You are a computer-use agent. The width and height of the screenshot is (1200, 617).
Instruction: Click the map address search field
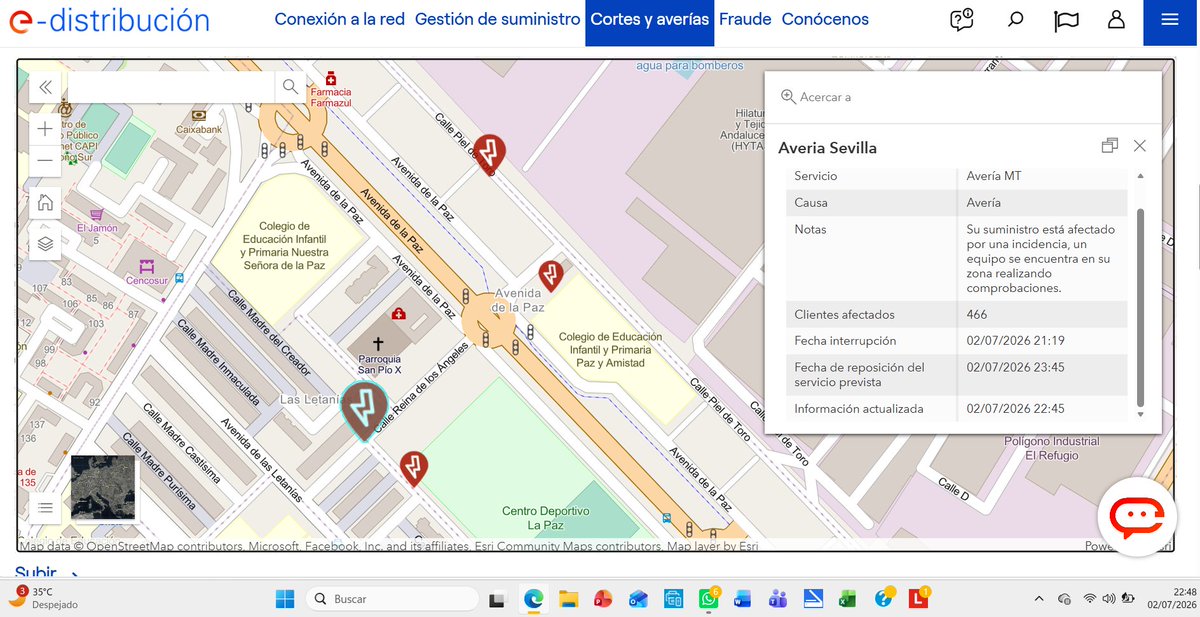pos(171,87)
